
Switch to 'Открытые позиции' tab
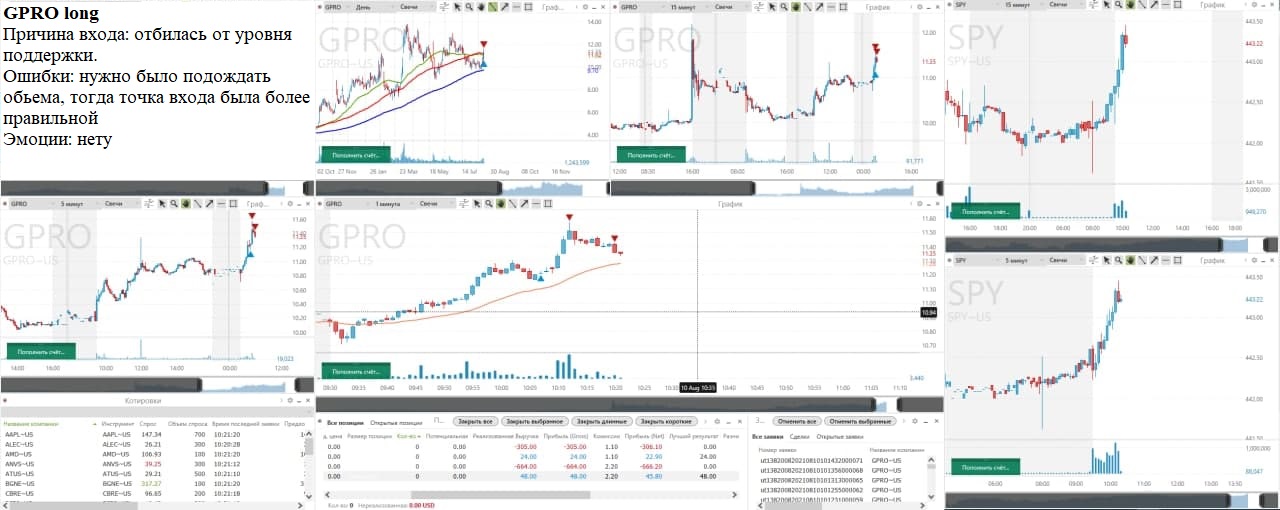pyautogui.click(x=396, y=421)
